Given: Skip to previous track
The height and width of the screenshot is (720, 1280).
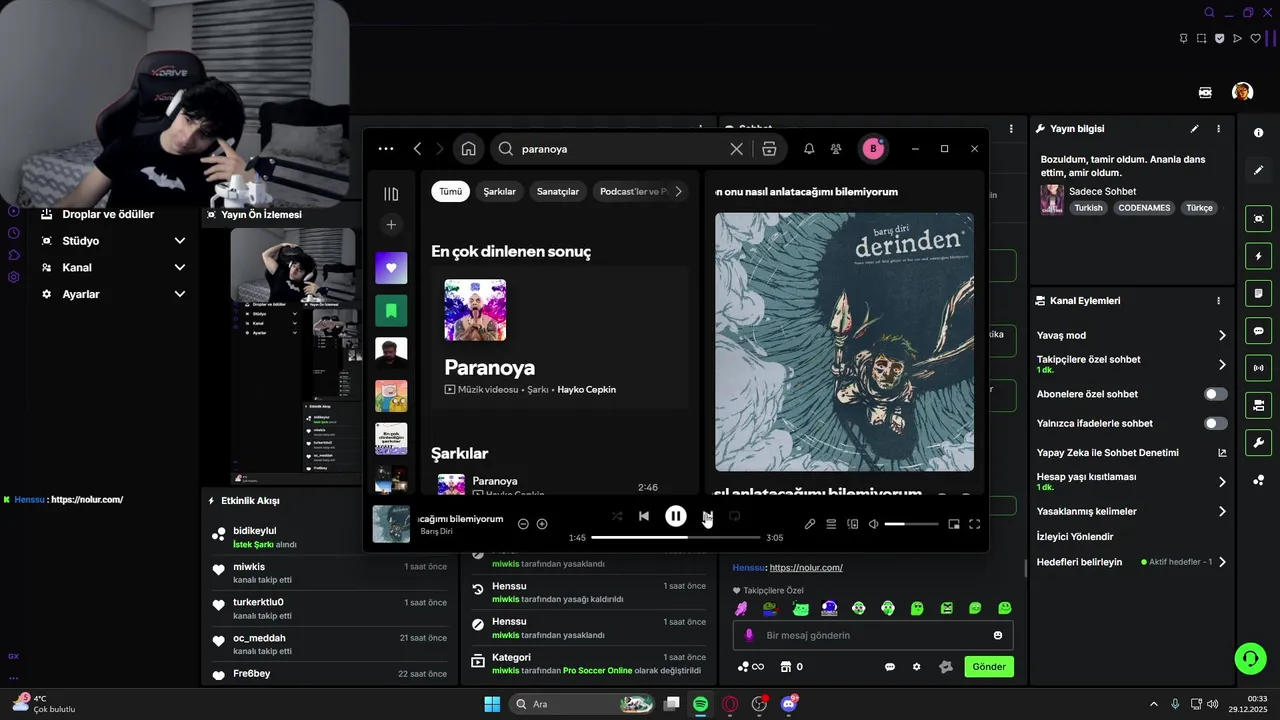Looking at the screenshot, I should coord(644,516).
